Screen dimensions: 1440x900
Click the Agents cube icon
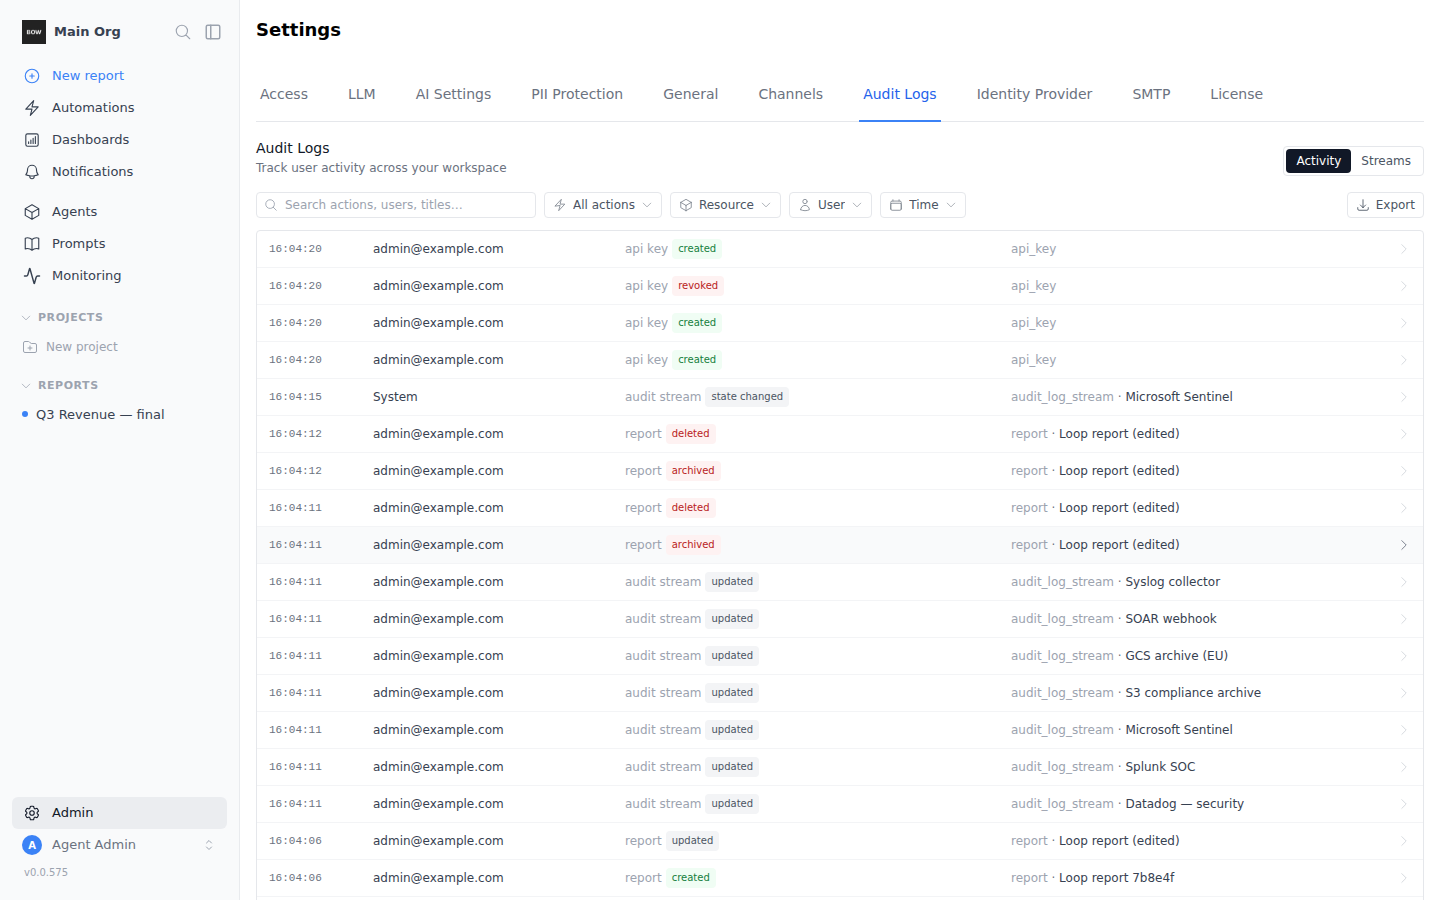click(x=32, y=212)
